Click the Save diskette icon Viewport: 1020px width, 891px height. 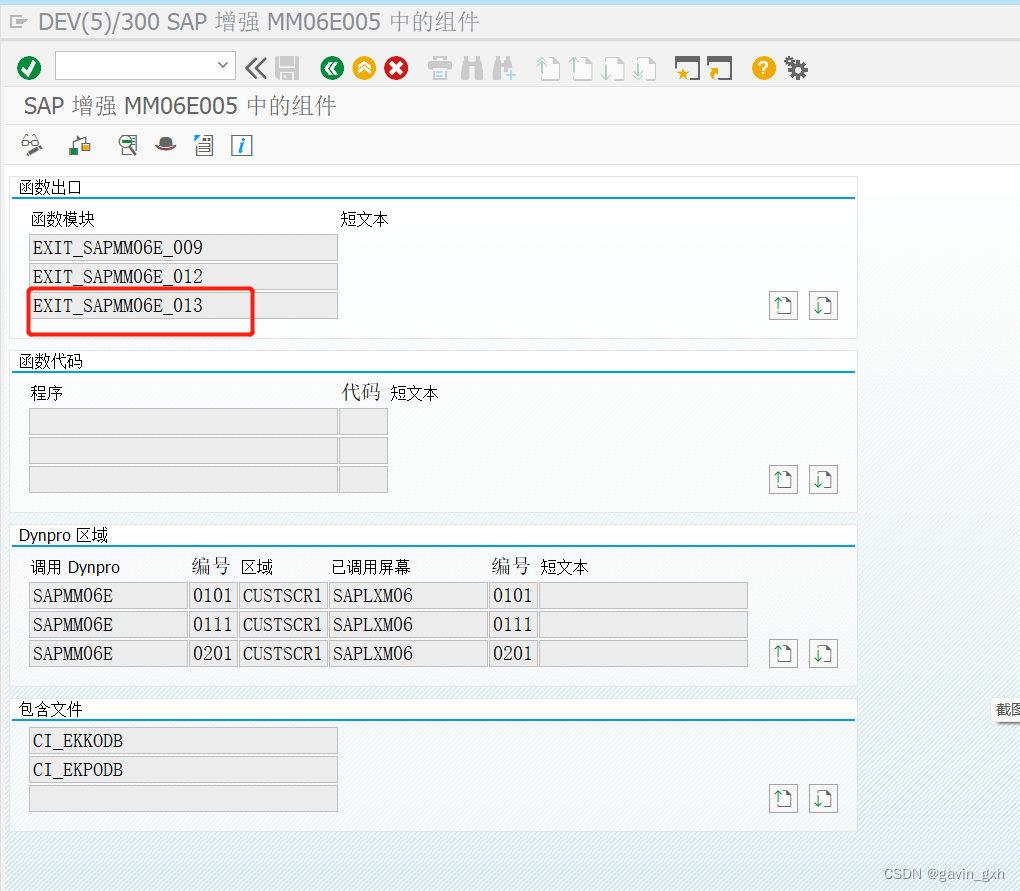pos(287,68)
